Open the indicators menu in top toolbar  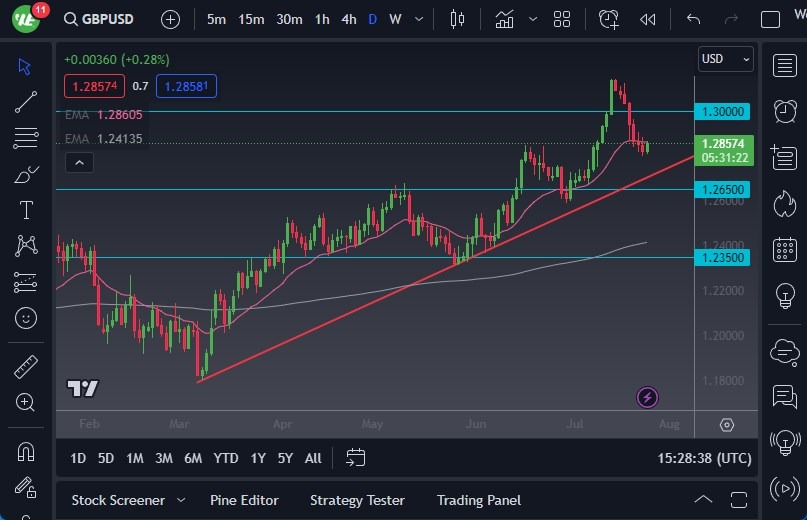pos(504,19)
